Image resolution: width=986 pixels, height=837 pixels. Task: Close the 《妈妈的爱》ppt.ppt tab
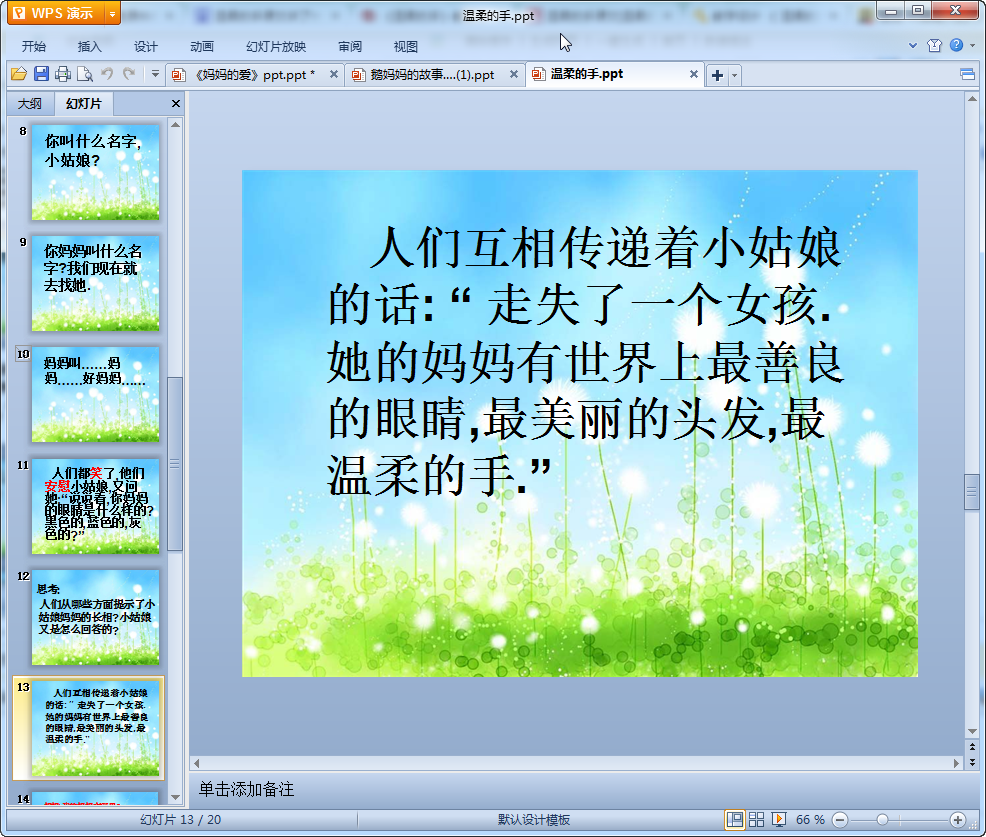pos(334,74)
